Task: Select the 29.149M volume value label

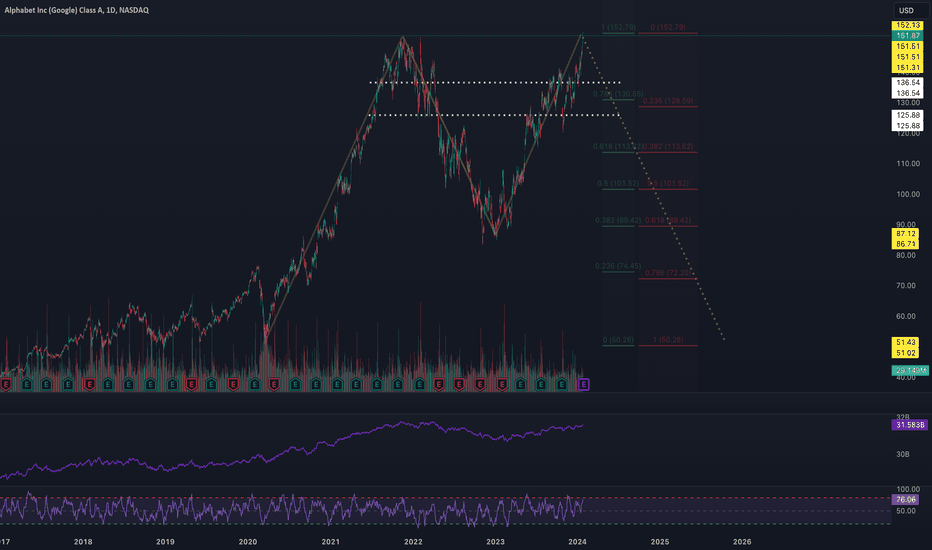Action: click(908, 370)
